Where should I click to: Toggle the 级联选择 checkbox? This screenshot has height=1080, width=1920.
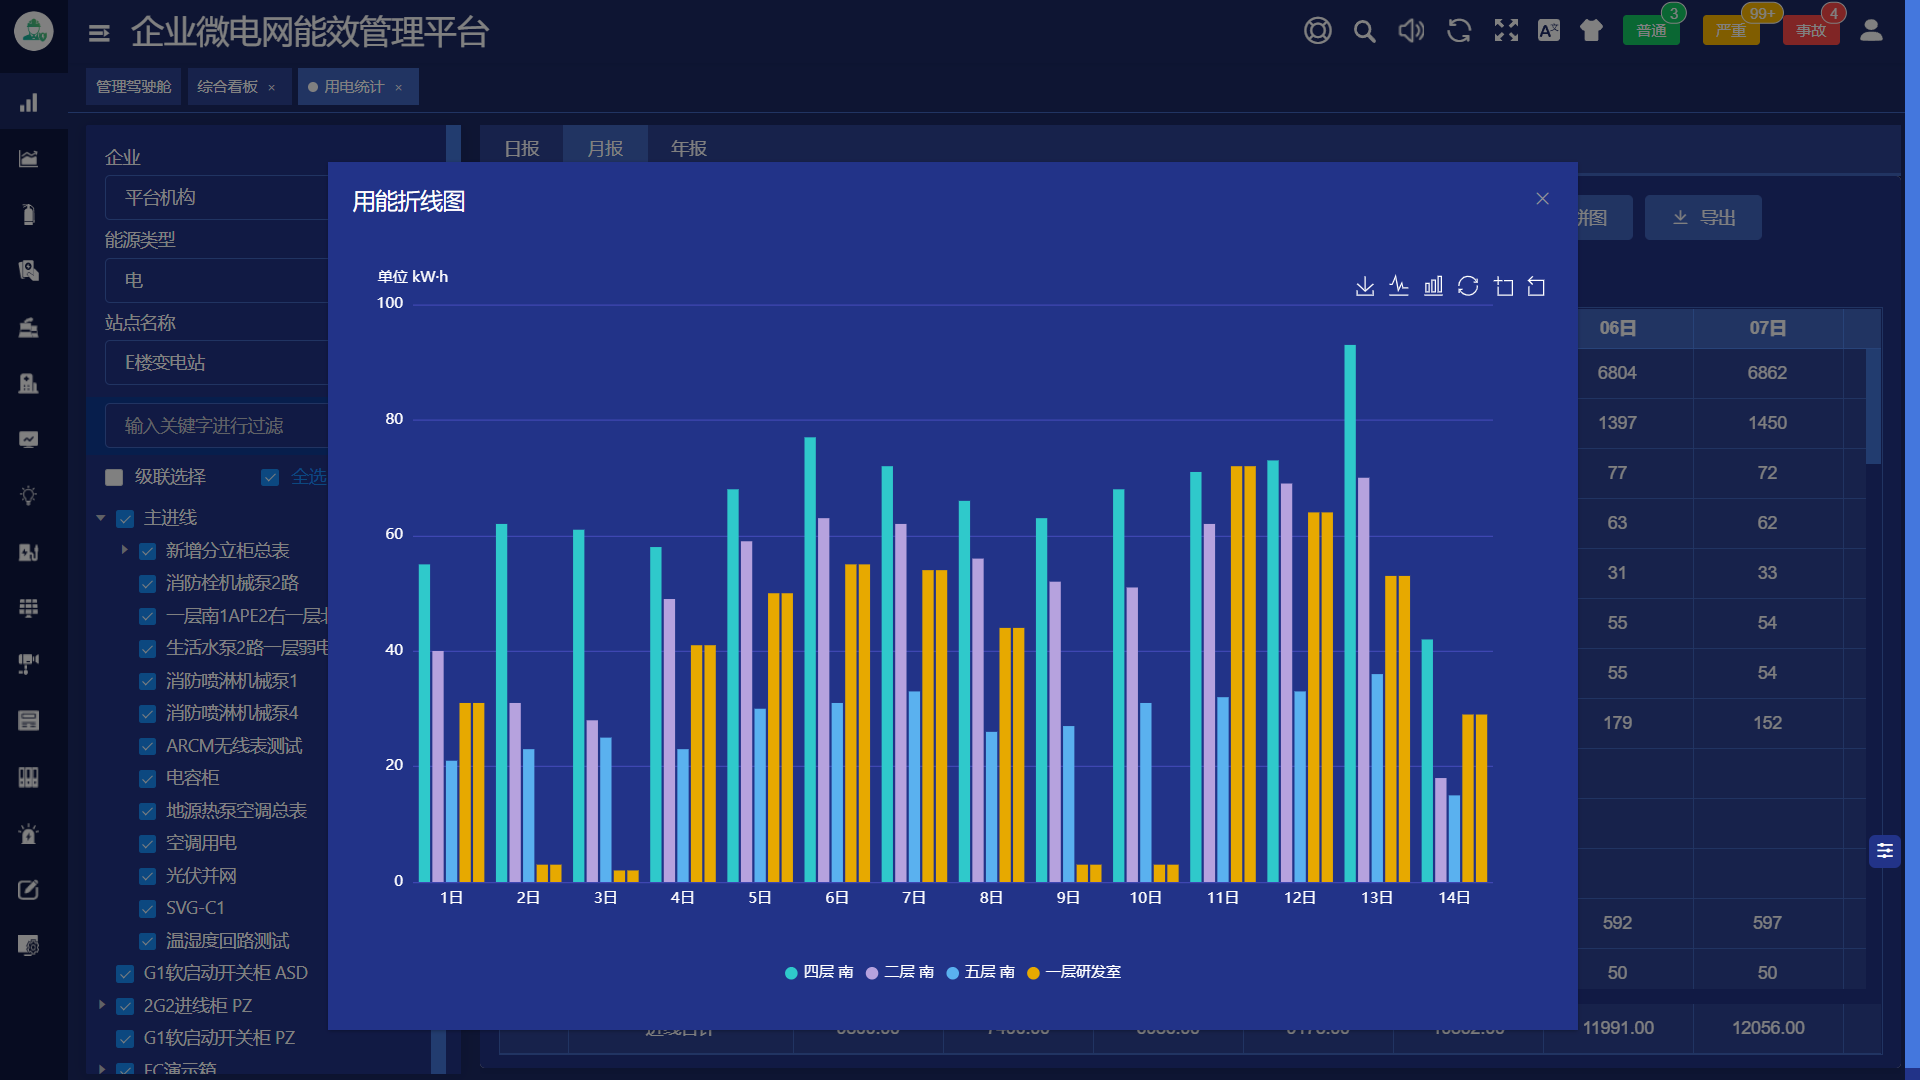pos(114,477)
